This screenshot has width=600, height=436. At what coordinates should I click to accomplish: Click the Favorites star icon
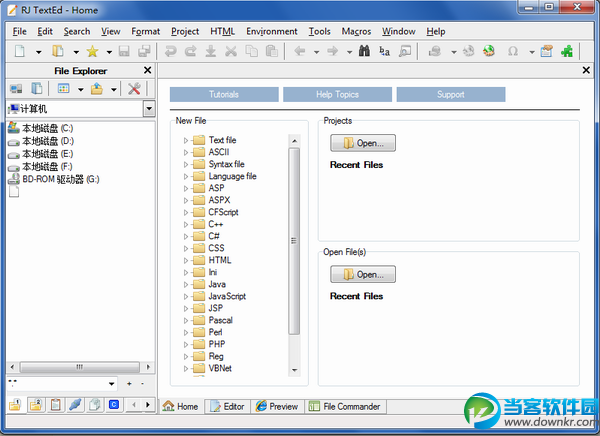pyautogui.click(x=92, y=51)
